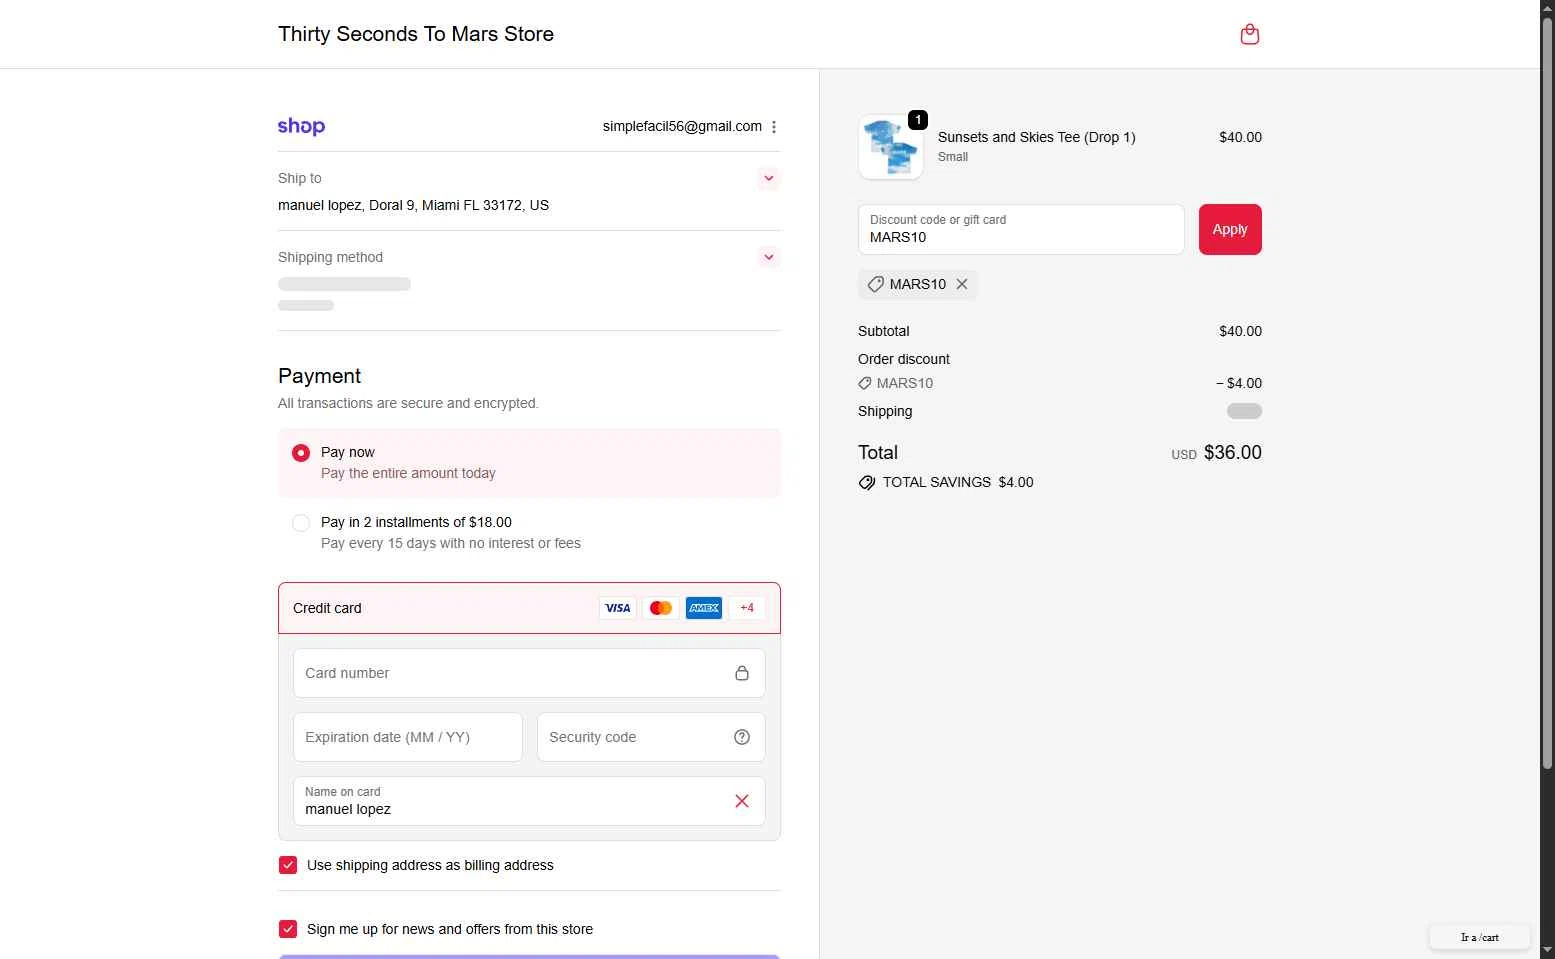Viewport: 1555px width, 959px height.
Task: Apply the discount code
Action: coord(1230,229)
